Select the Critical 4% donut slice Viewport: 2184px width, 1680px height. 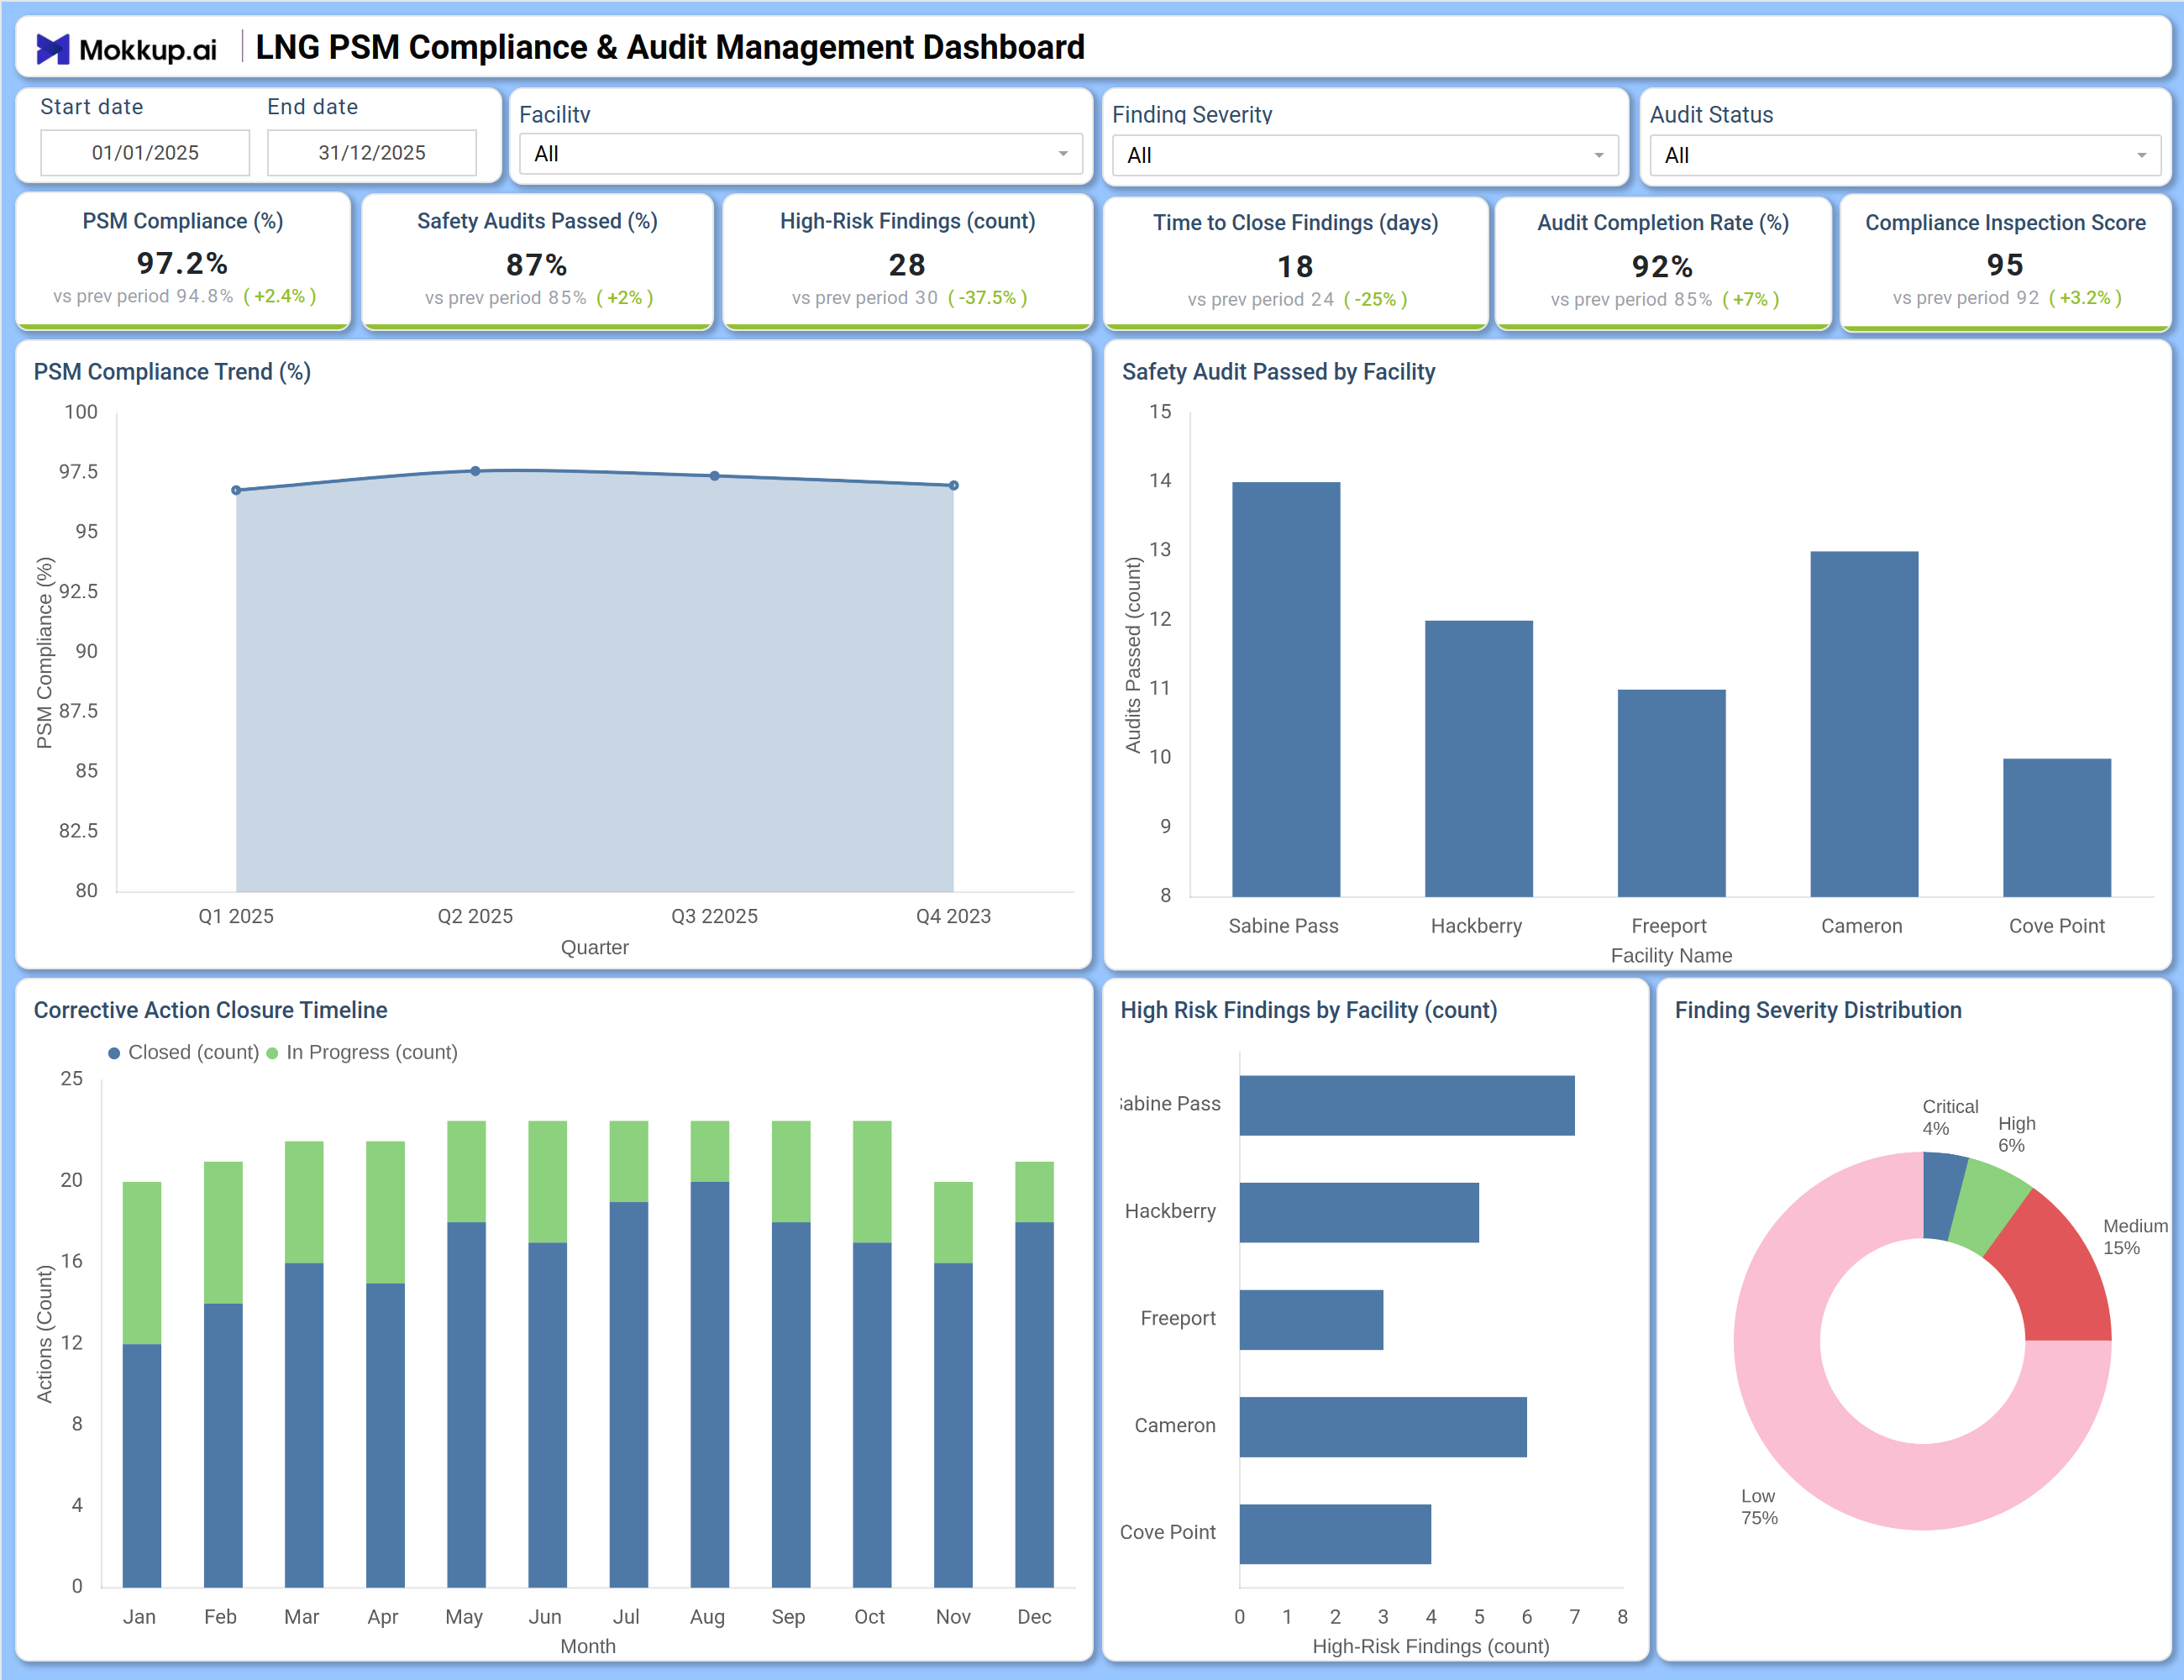click(x=1942, y=1196)
